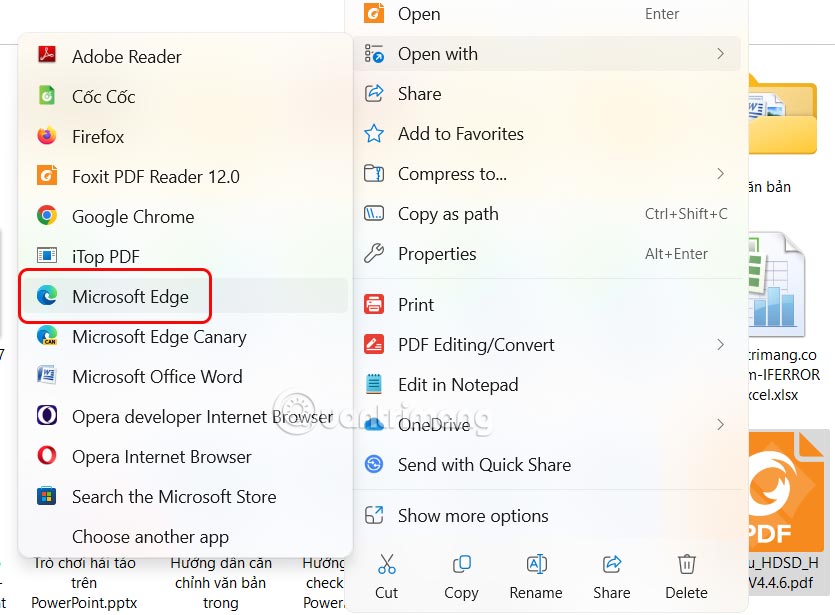Expand the OneDrive submenu arrow
The width and height of the screenshot is (835, 615).
[721, 424]
